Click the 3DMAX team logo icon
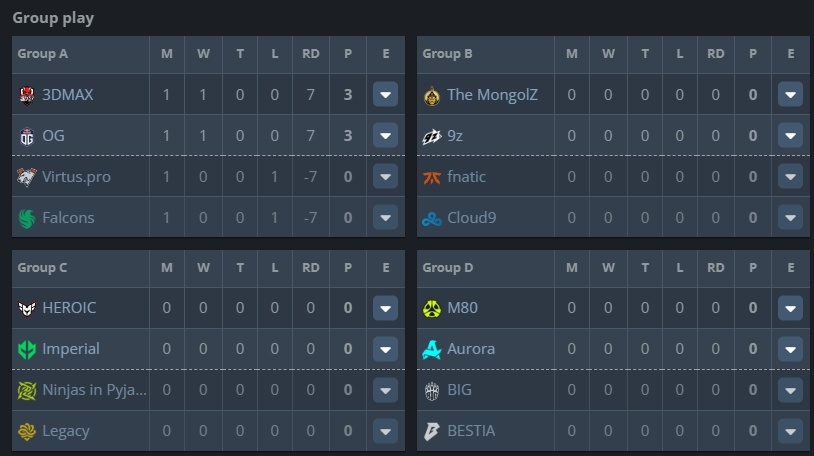The height and width of the screenshot is (456, 814). point(26,95)
